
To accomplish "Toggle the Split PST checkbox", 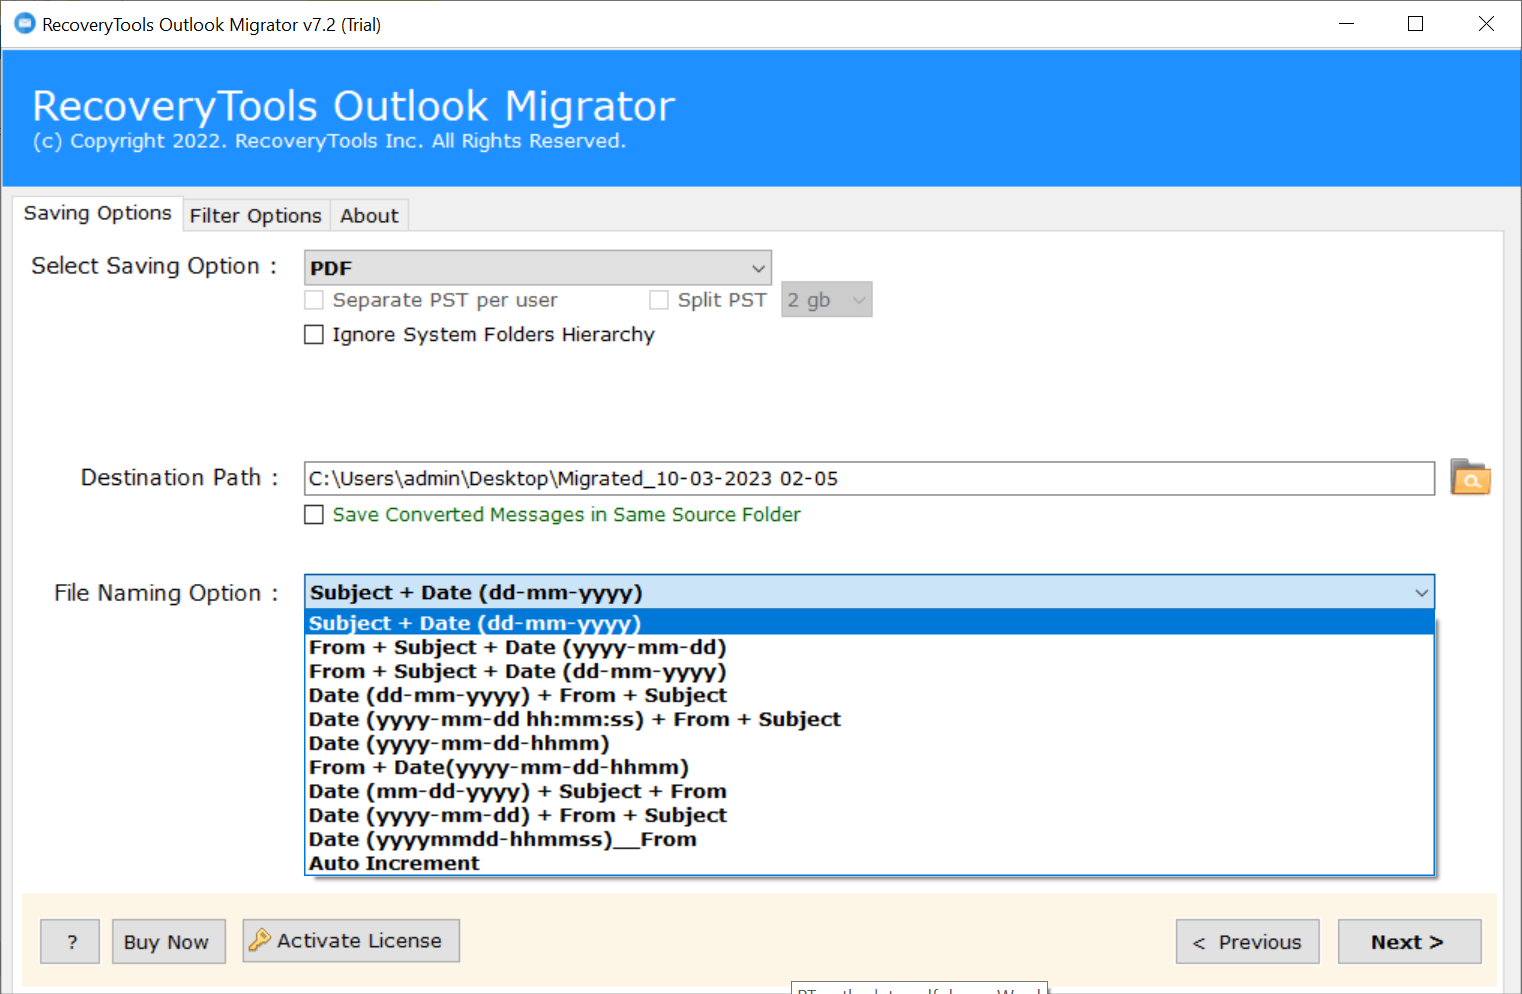I will (x=659, y=300).
